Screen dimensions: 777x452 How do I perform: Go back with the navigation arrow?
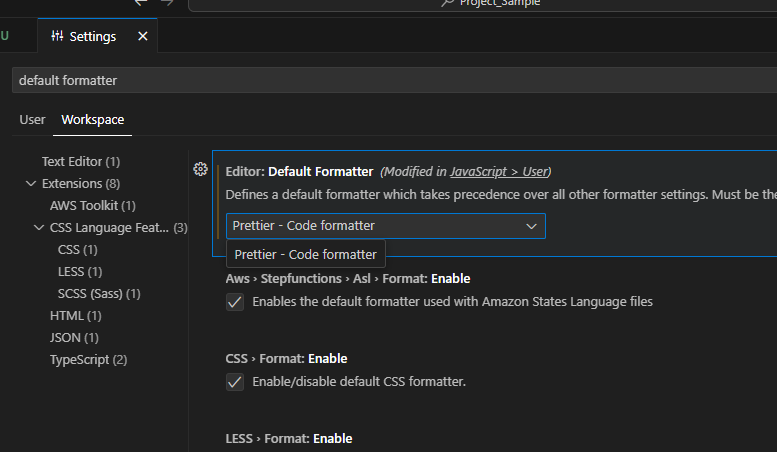click(141, 2)
